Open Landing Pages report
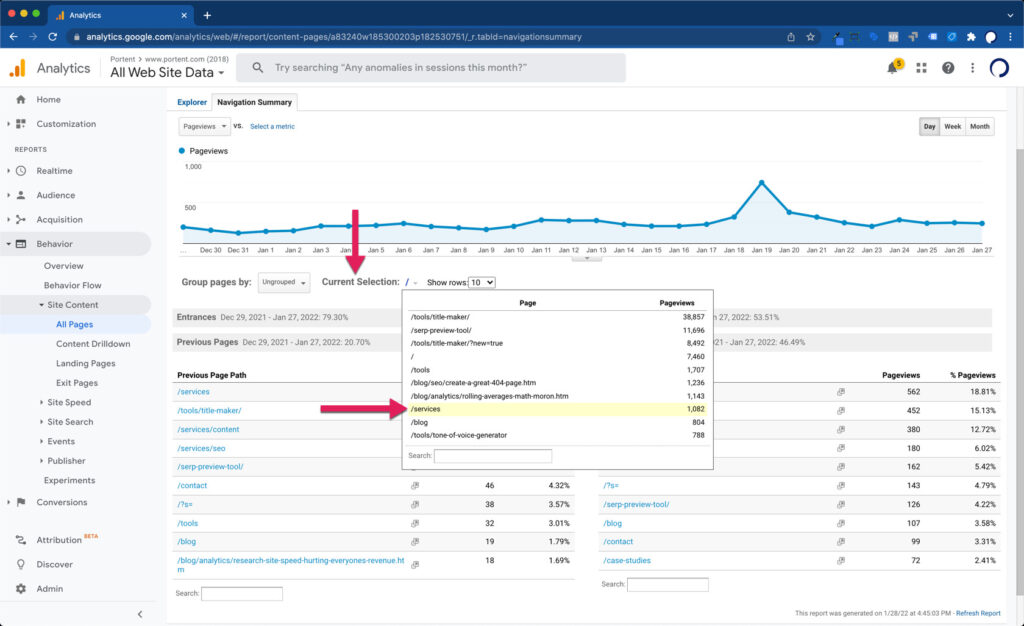The image size is (1024, 626). point(86,363)
